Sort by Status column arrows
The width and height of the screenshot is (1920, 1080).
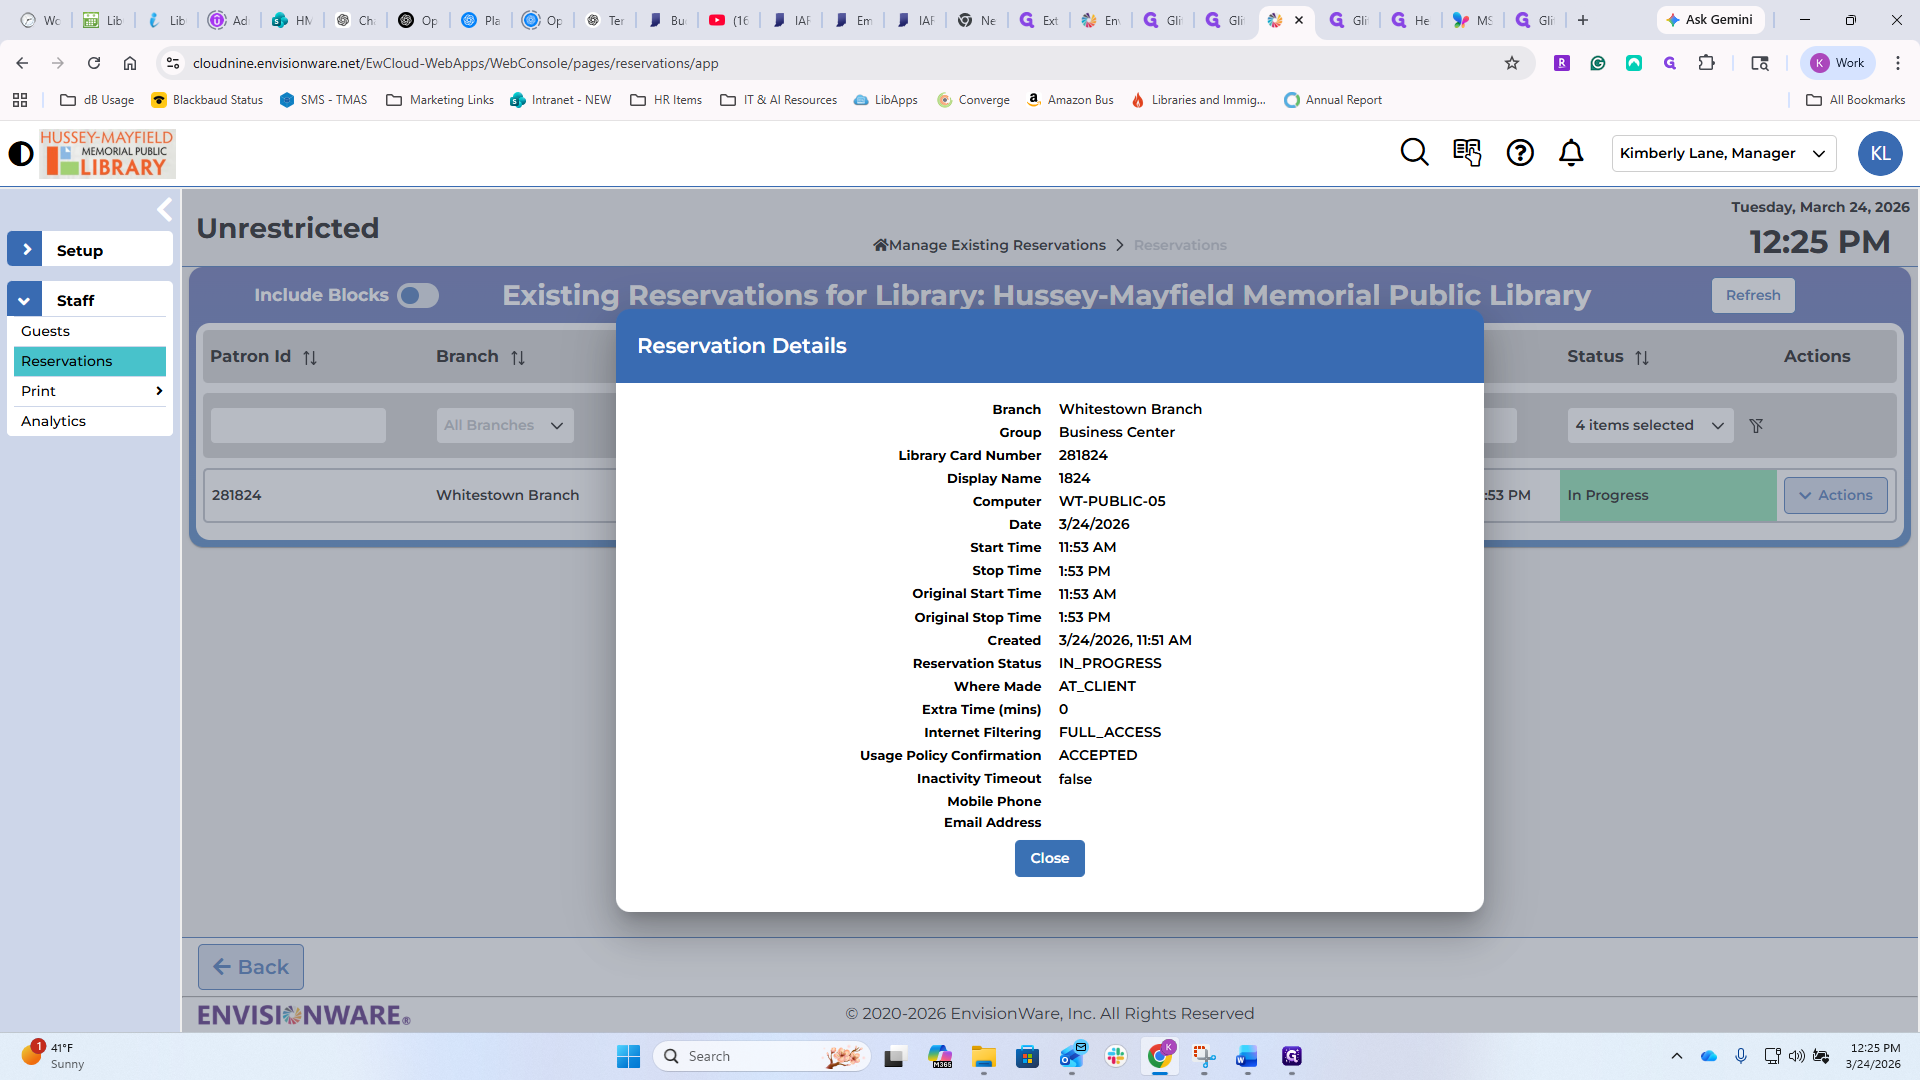click(x=1642, y=358)
